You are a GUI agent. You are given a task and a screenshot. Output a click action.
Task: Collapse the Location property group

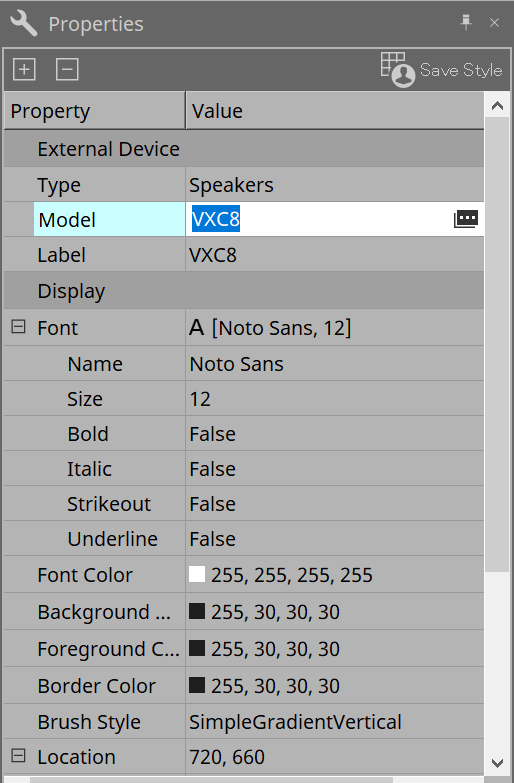tap(18, 755)
